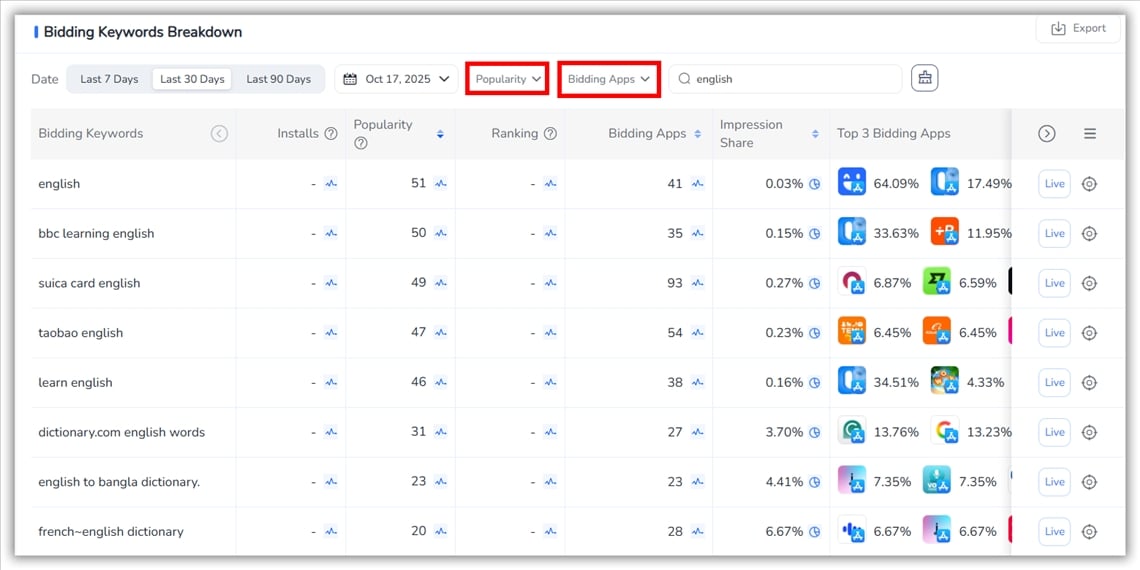The width and height of the screenshot is (1140, 570).
Task: Click Installs help question mark icon
Action: point(331,134)
